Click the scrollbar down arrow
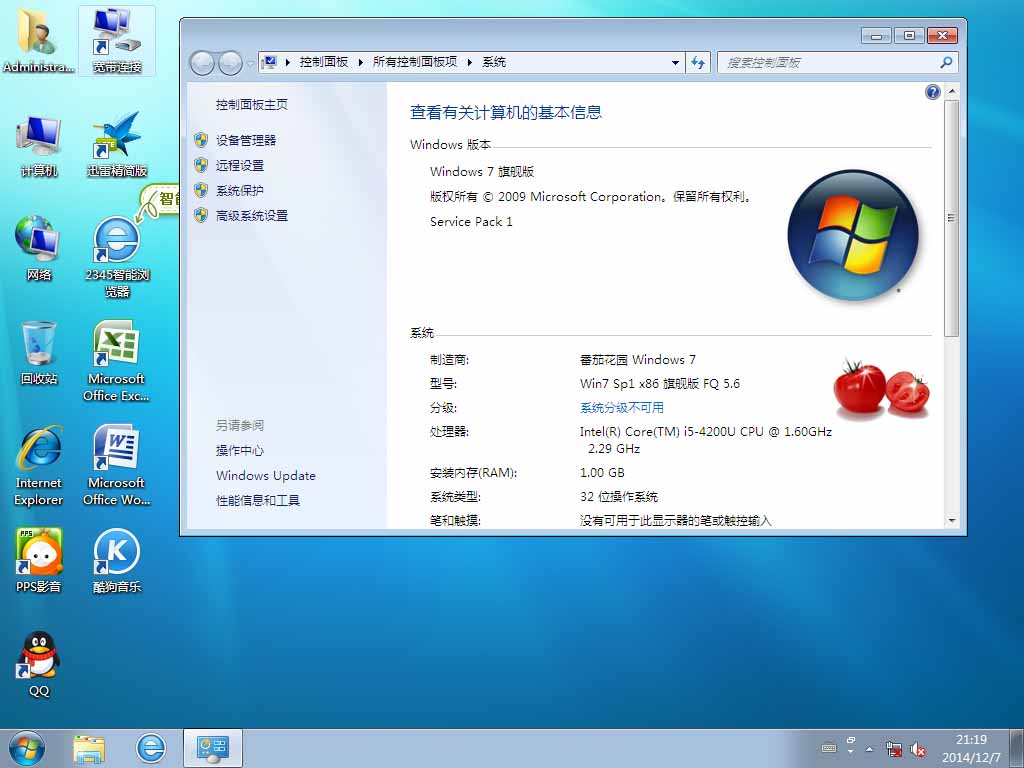The image size is (1024, 768). [x=952, y=520]
